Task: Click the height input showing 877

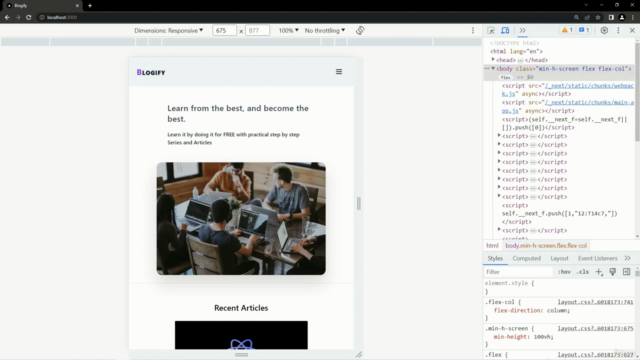Action: (258, 31)
